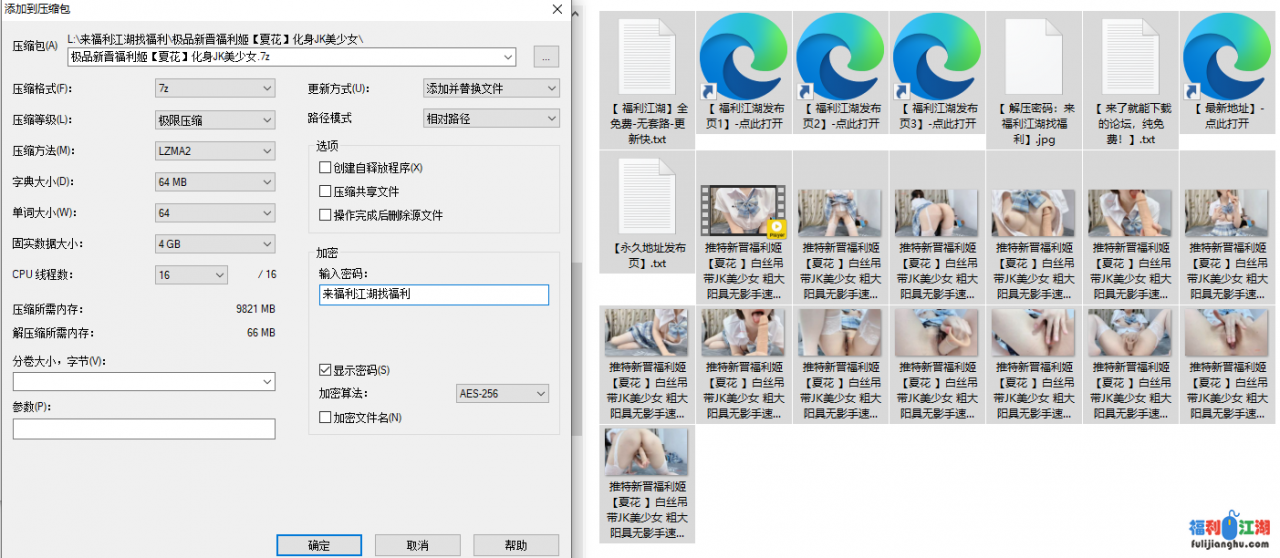The width and height of the screenshot is (1280, 558).
Task: Expand the 加密算法 AES-256 dropdown
Action: [x=502, y=394]
